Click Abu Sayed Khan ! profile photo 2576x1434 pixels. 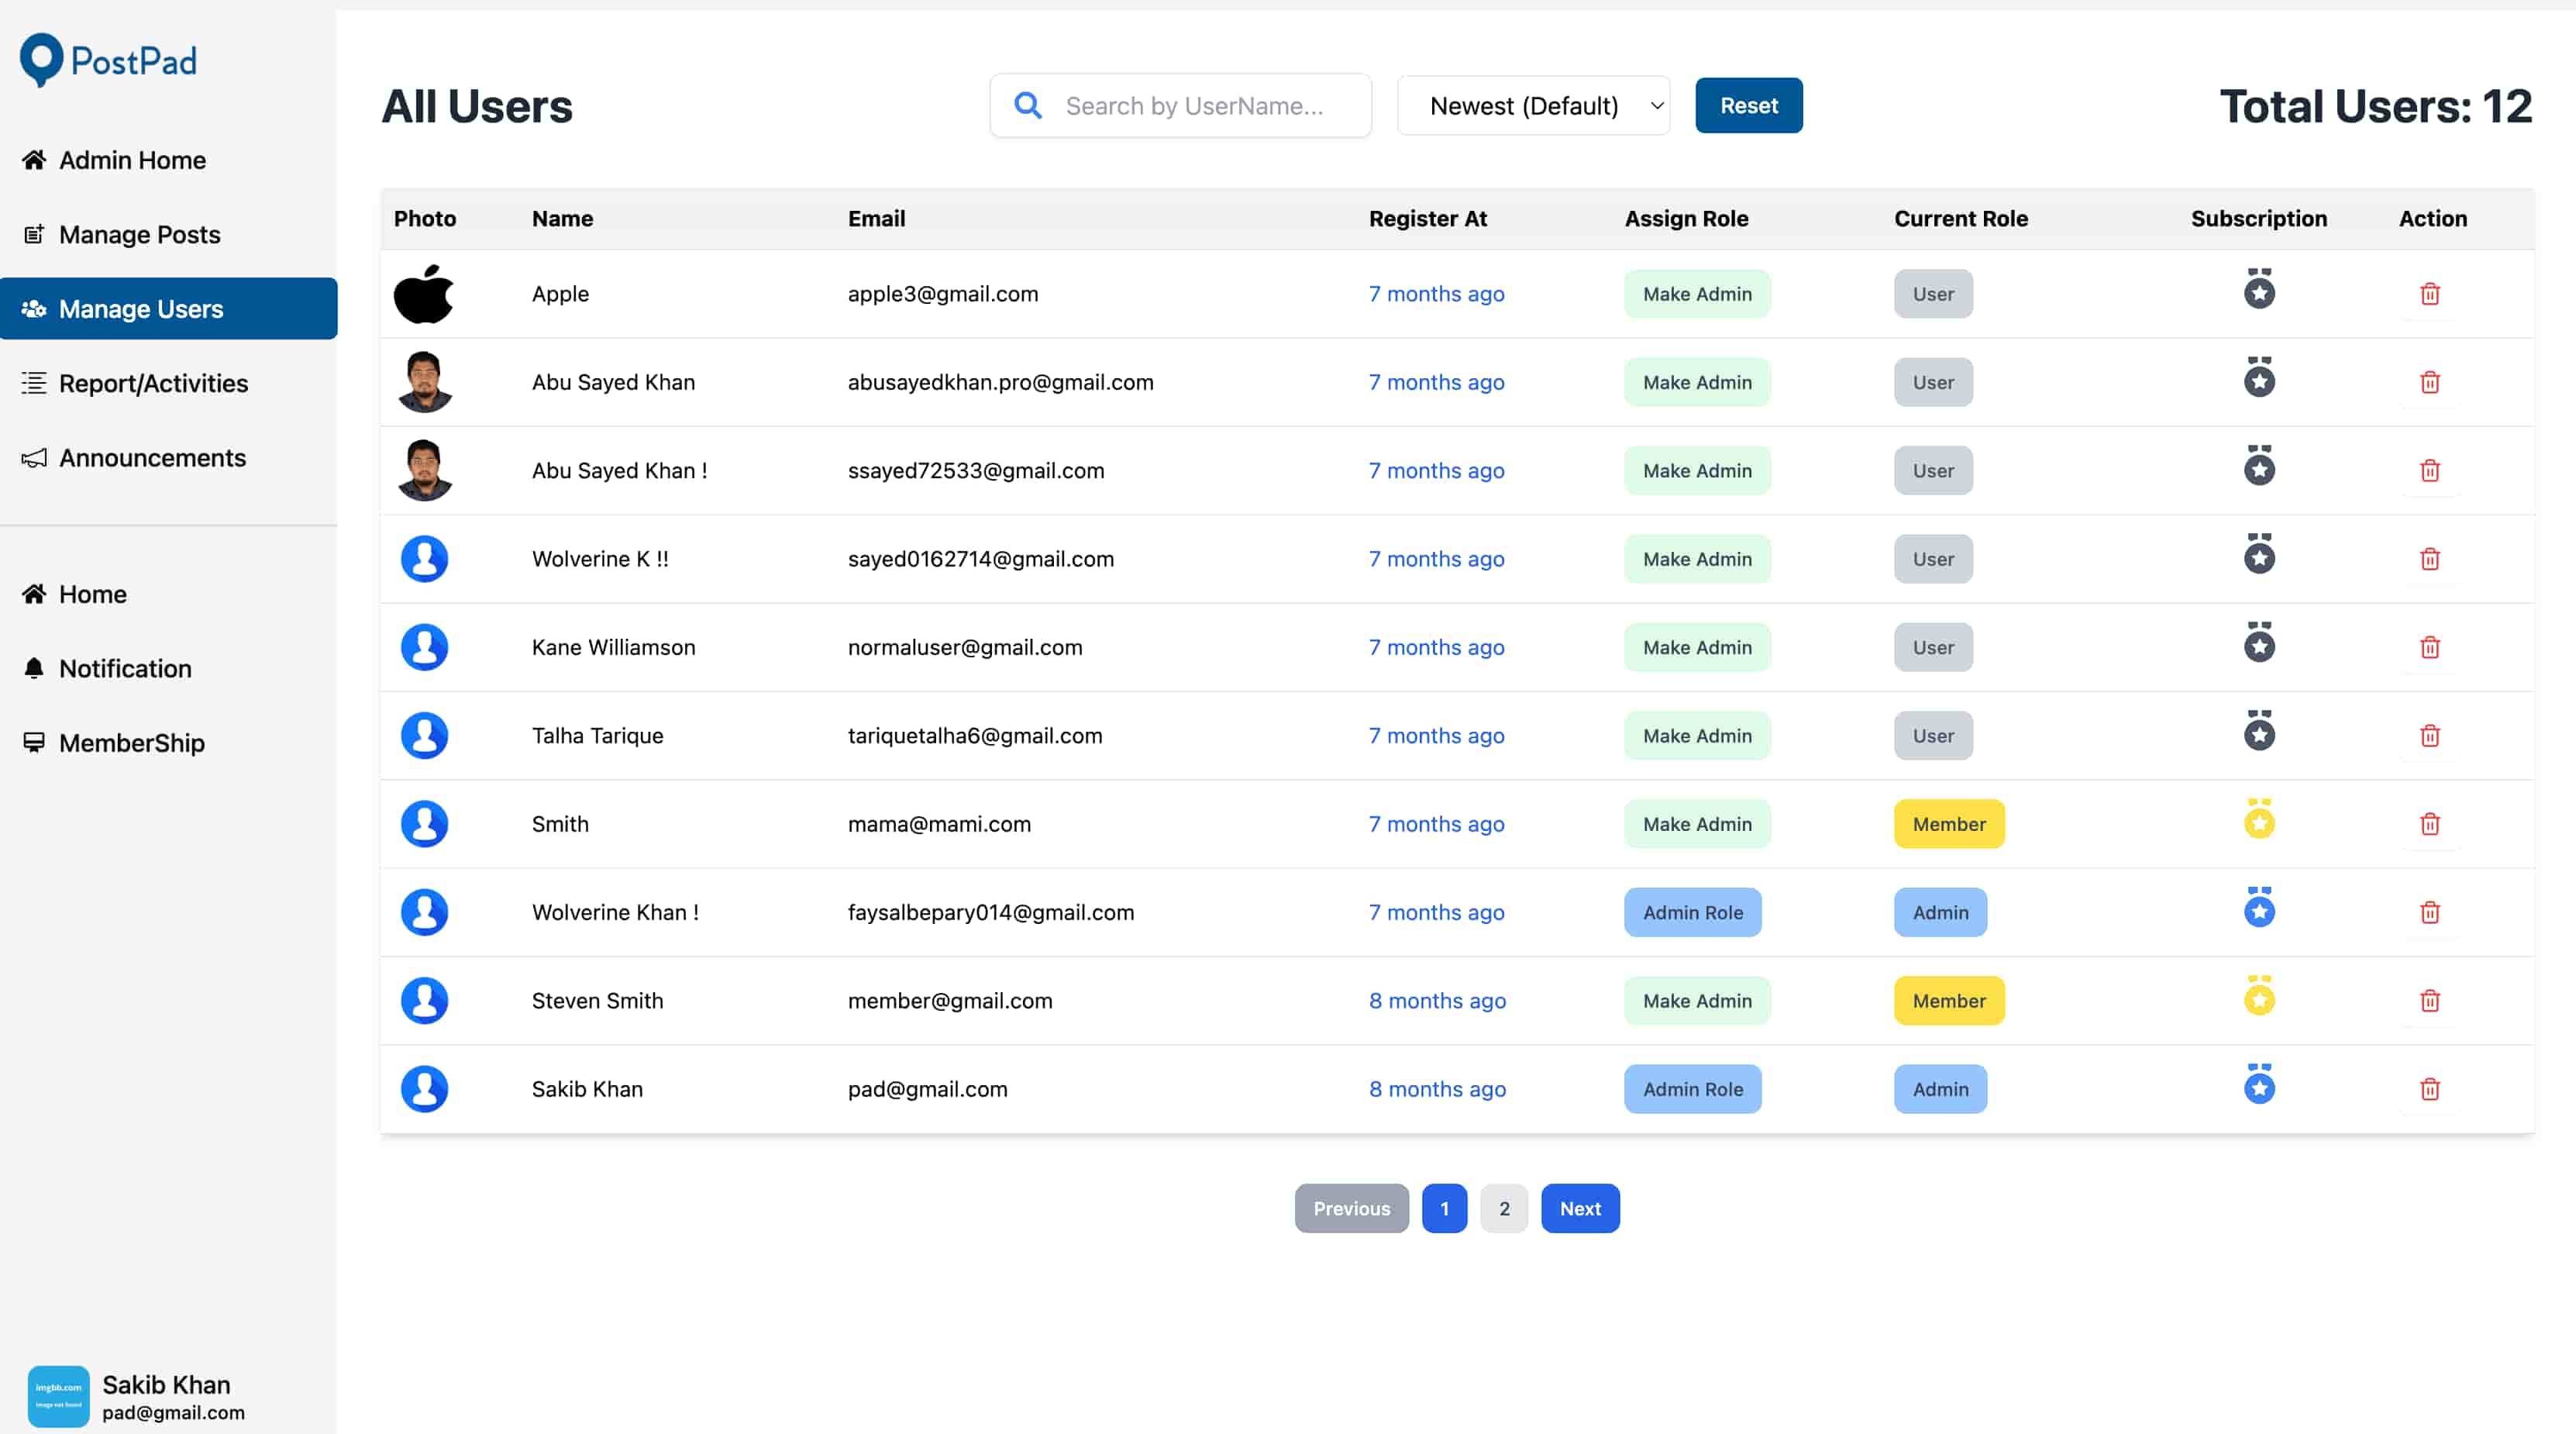(424, 470)
